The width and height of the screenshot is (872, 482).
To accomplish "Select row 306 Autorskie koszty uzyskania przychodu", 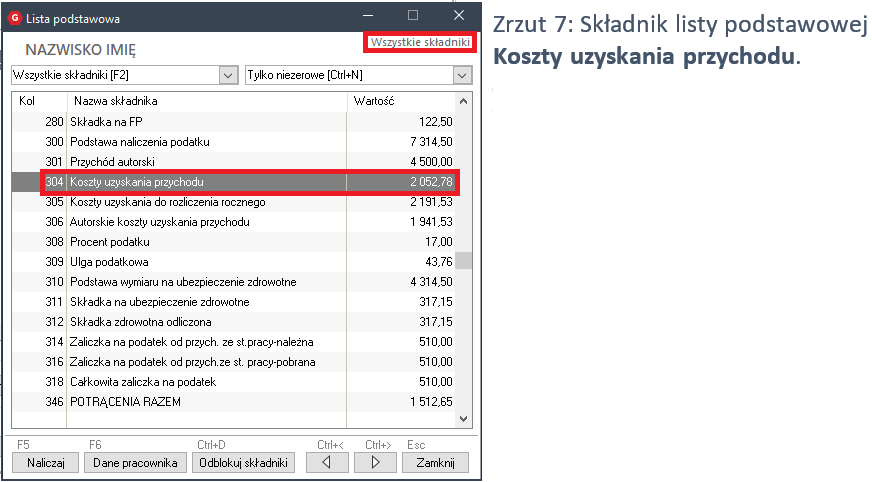I will (x=234, y=222).
